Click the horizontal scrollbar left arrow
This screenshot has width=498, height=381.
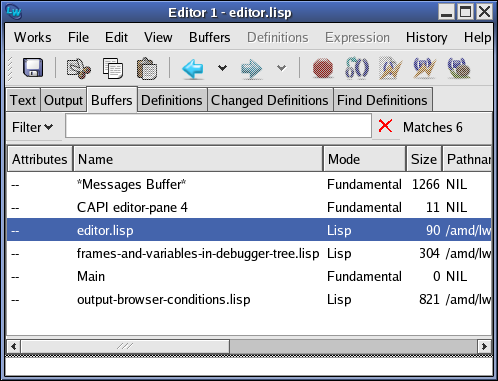[x=14, y=346]
